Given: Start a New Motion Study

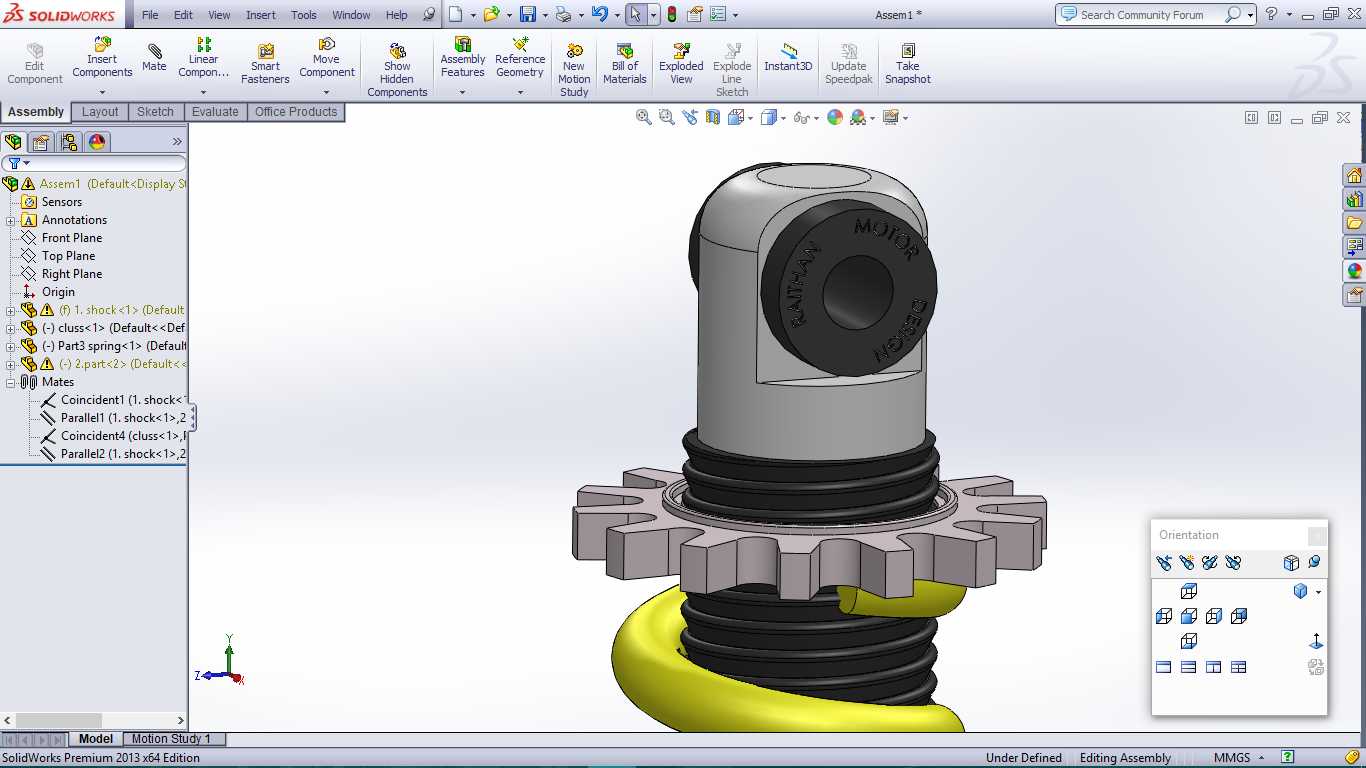Looking at the screenshot, I should click(x=574, y=70).
